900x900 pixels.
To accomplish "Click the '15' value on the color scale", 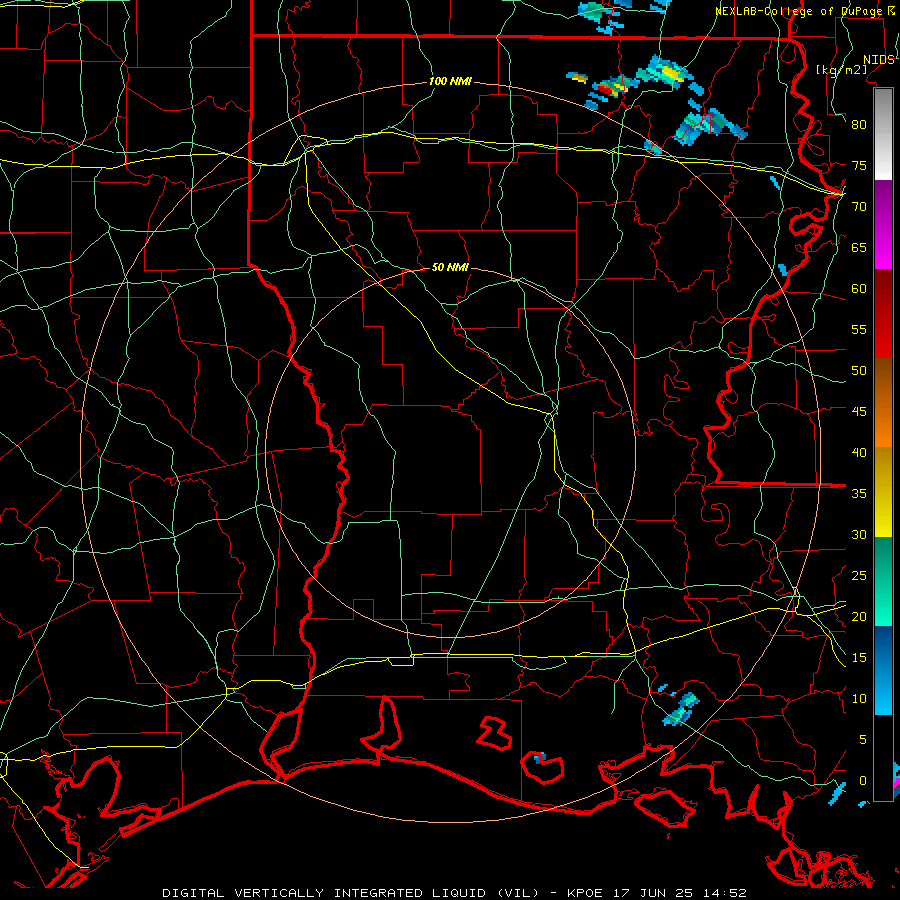I will tap(859, 658).
